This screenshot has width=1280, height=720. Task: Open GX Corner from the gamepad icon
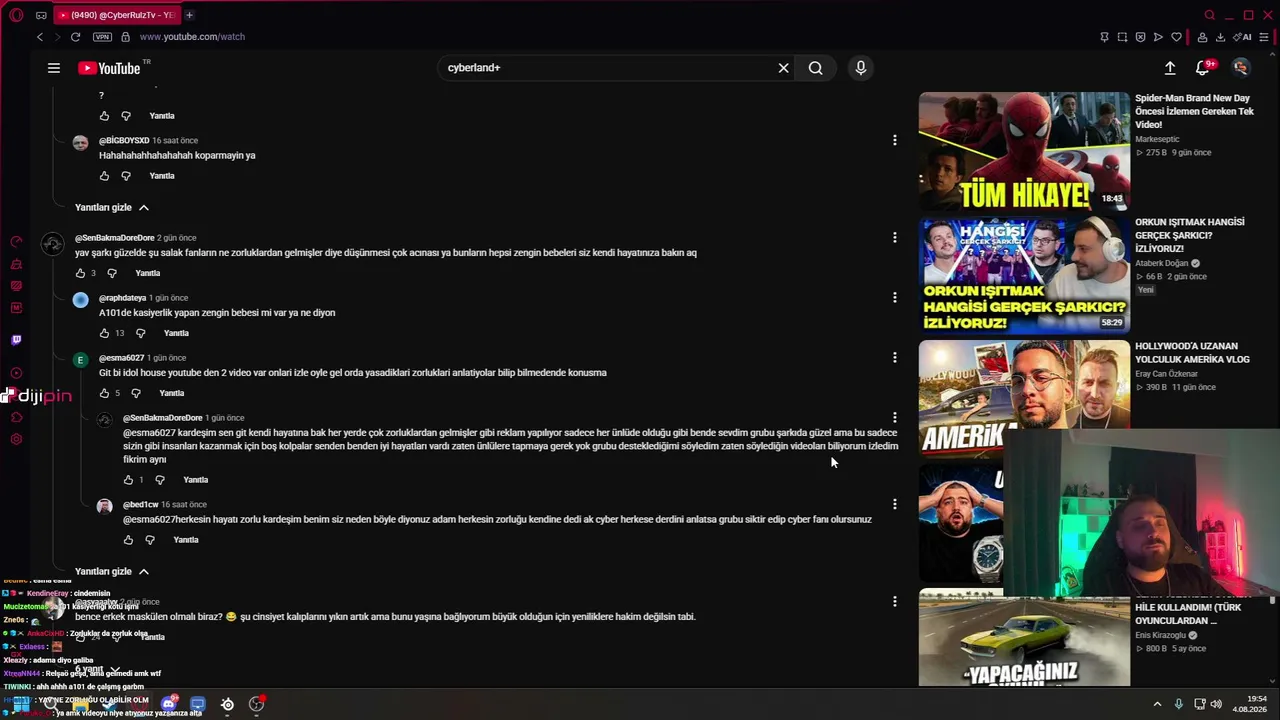[x=41, y=15]
